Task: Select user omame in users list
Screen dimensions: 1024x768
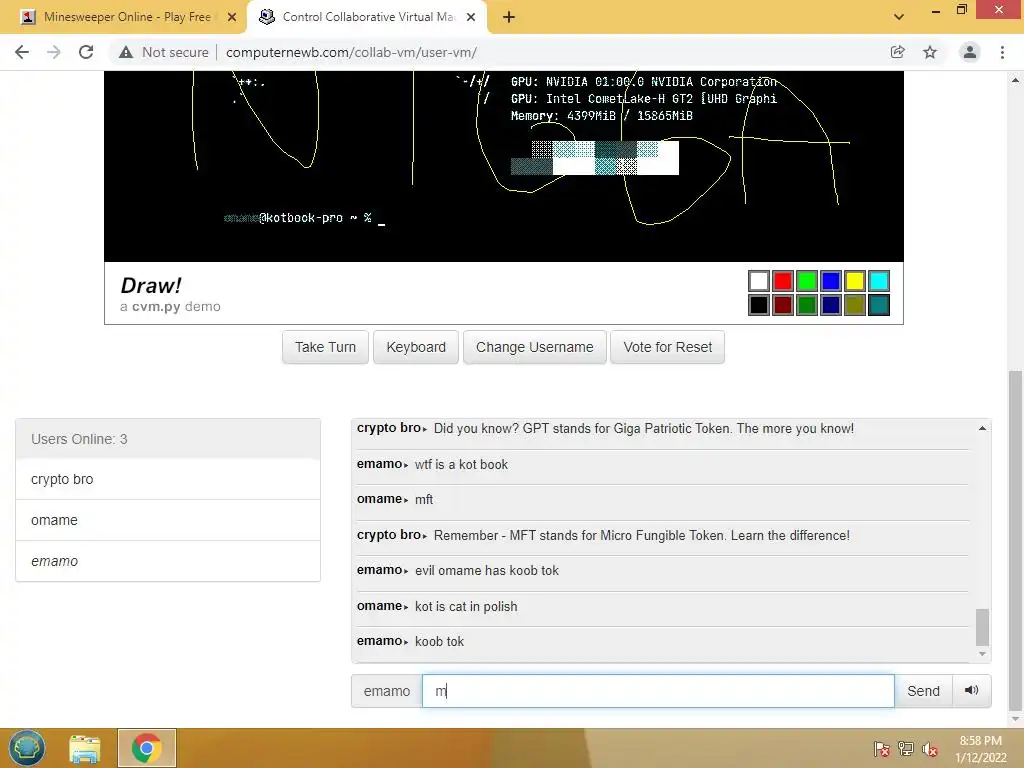Action: (x=168, y=520)
